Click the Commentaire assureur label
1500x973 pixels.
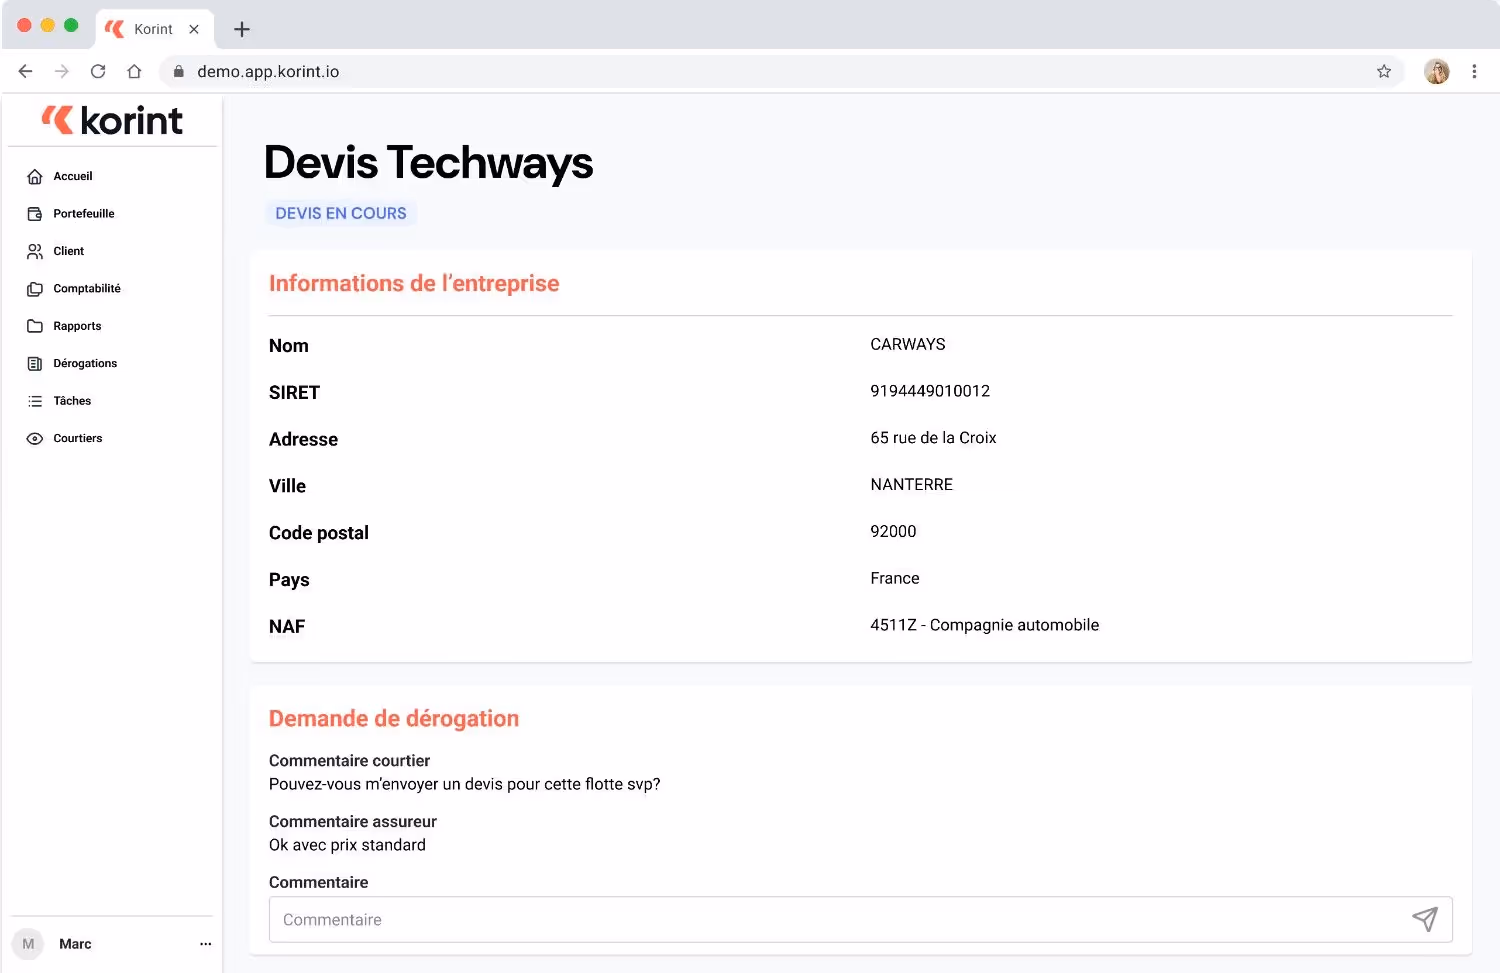[x=353, y=822]
